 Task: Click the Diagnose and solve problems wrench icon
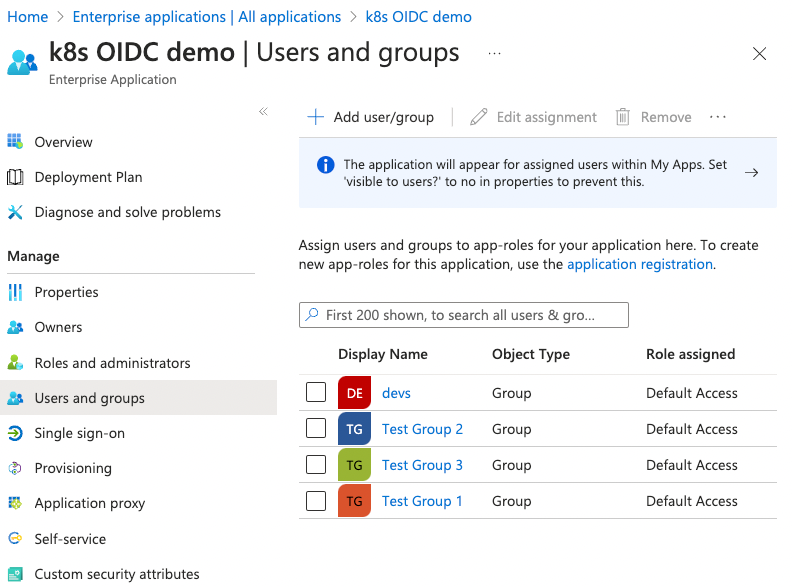pyautogui.click(x=15, y=212)
